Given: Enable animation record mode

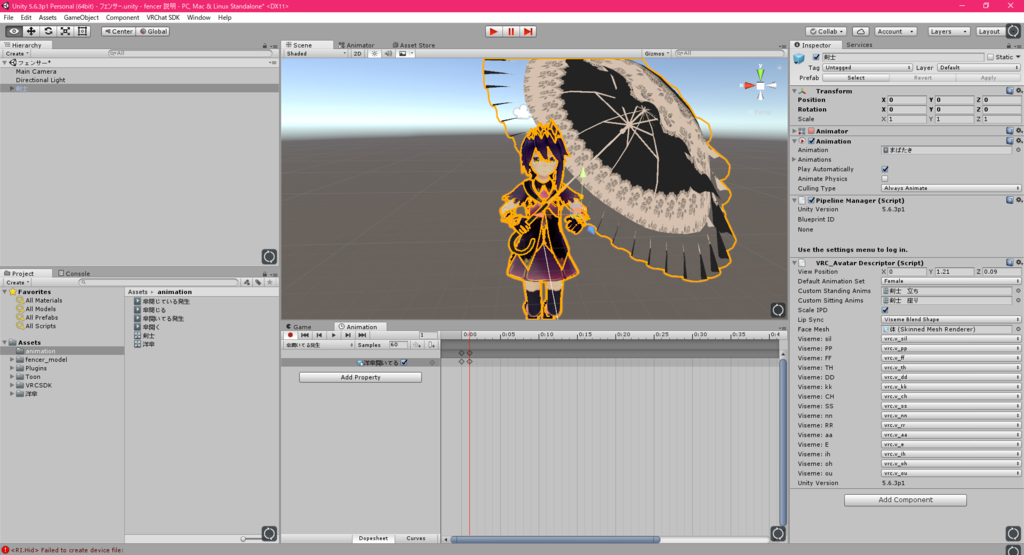Looking at the screenshot, I should coord(291,335).
